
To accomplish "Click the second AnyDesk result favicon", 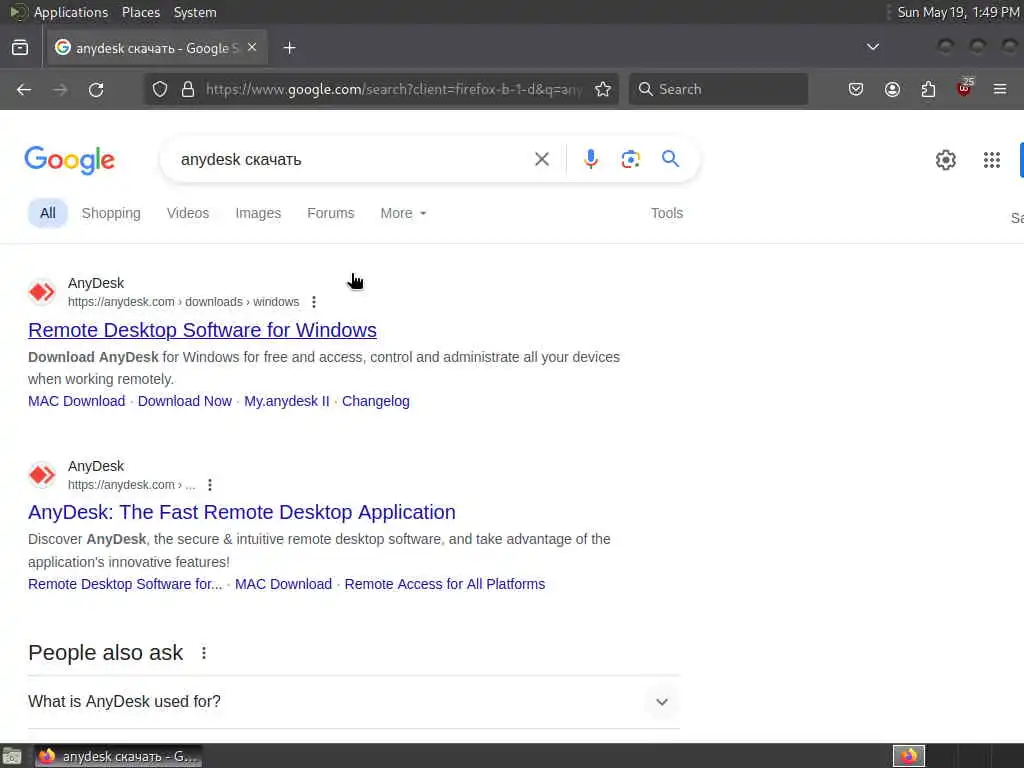I will click(42, 475).
